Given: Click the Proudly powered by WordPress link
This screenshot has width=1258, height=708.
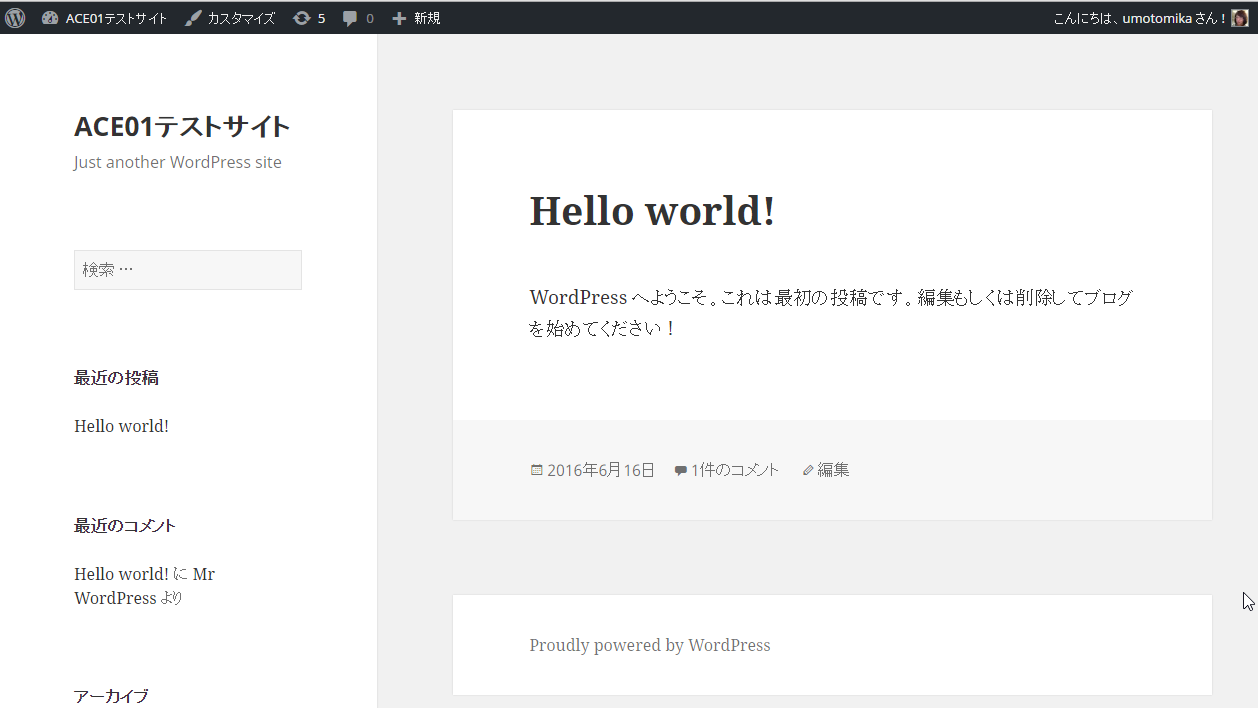Looking at the screenshot, I should point(650,646).
